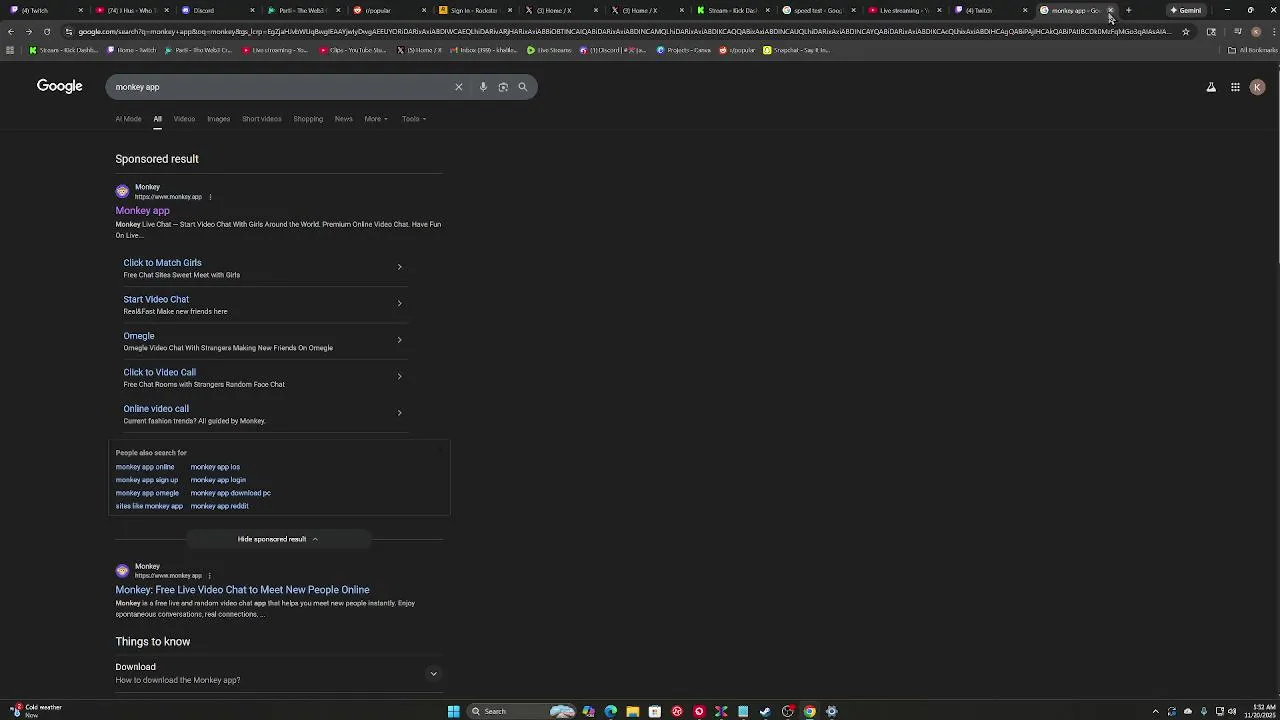Open the All Bookmarks folder

(1253, 50)
